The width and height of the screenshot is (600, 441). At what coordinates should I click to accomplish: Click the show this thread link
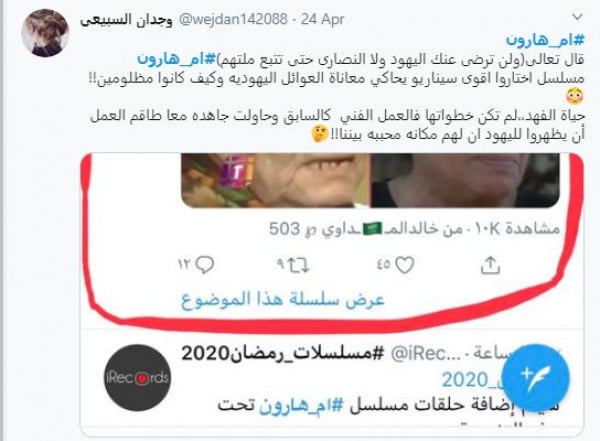click(x=283, y=300)
